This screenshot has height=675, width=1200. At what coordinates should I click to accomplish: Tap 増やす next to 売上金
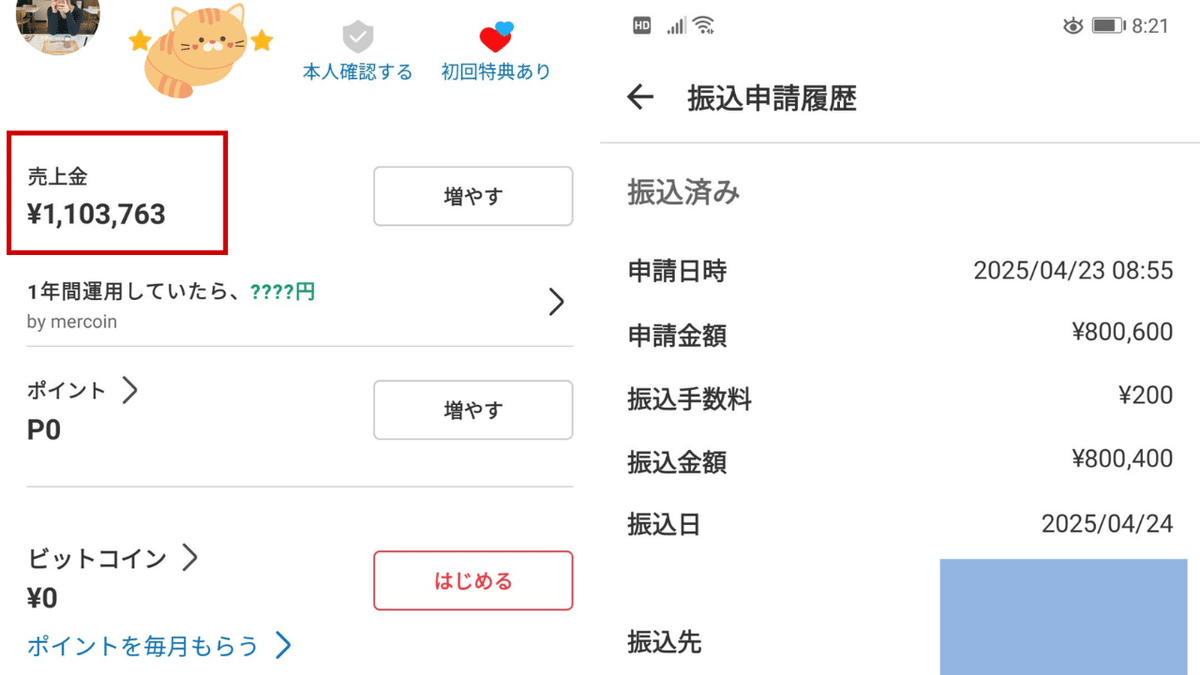pyautogui.click(x=472, y=196)
